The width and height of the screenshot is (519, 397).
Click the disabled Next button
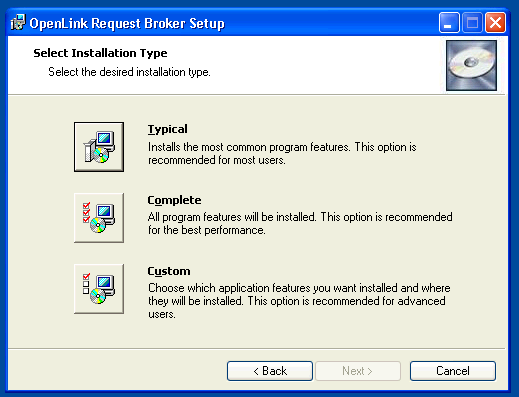(x=358, y=371)
